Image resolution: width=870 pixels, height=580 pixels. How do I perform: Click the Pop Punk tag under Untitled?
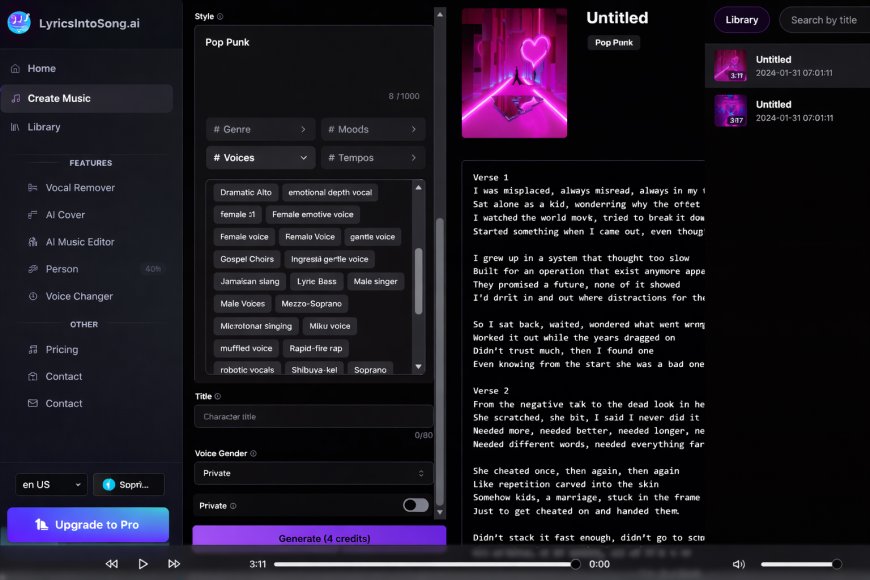coord(614,43)
